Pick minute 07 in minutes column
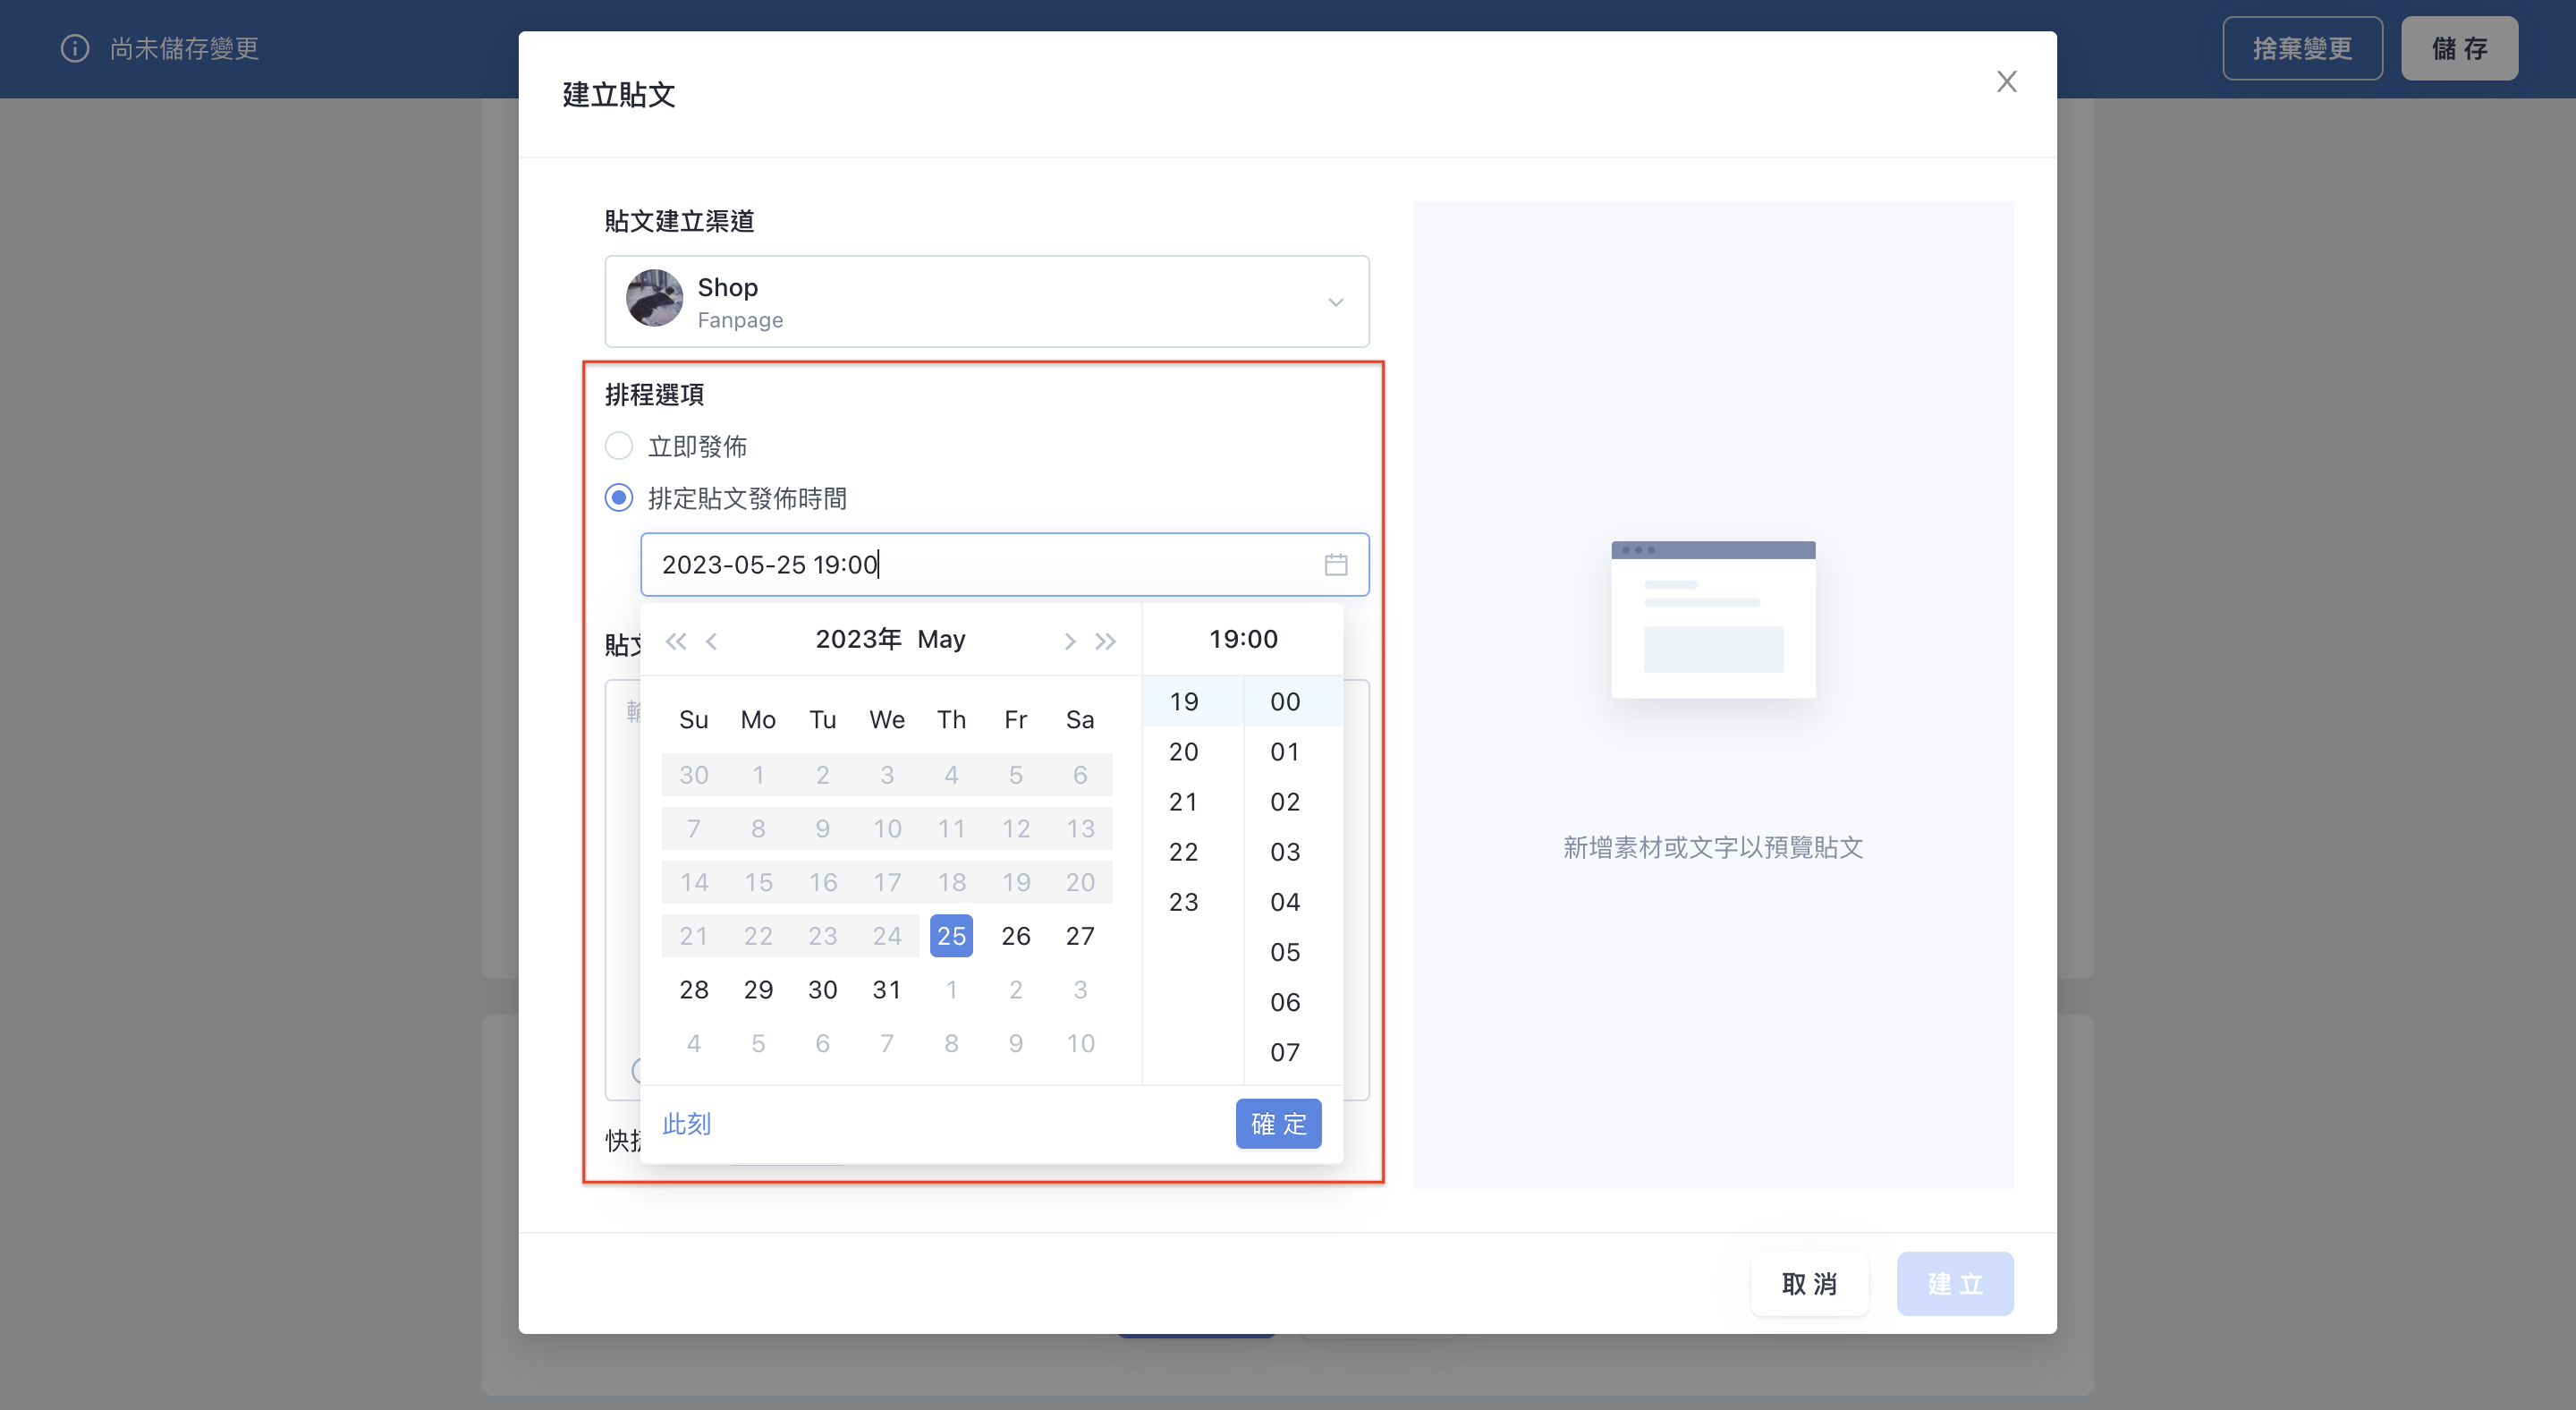Image resolution: width=2576 pixels, height=1410 pixels. (x=1293, y=1052)
